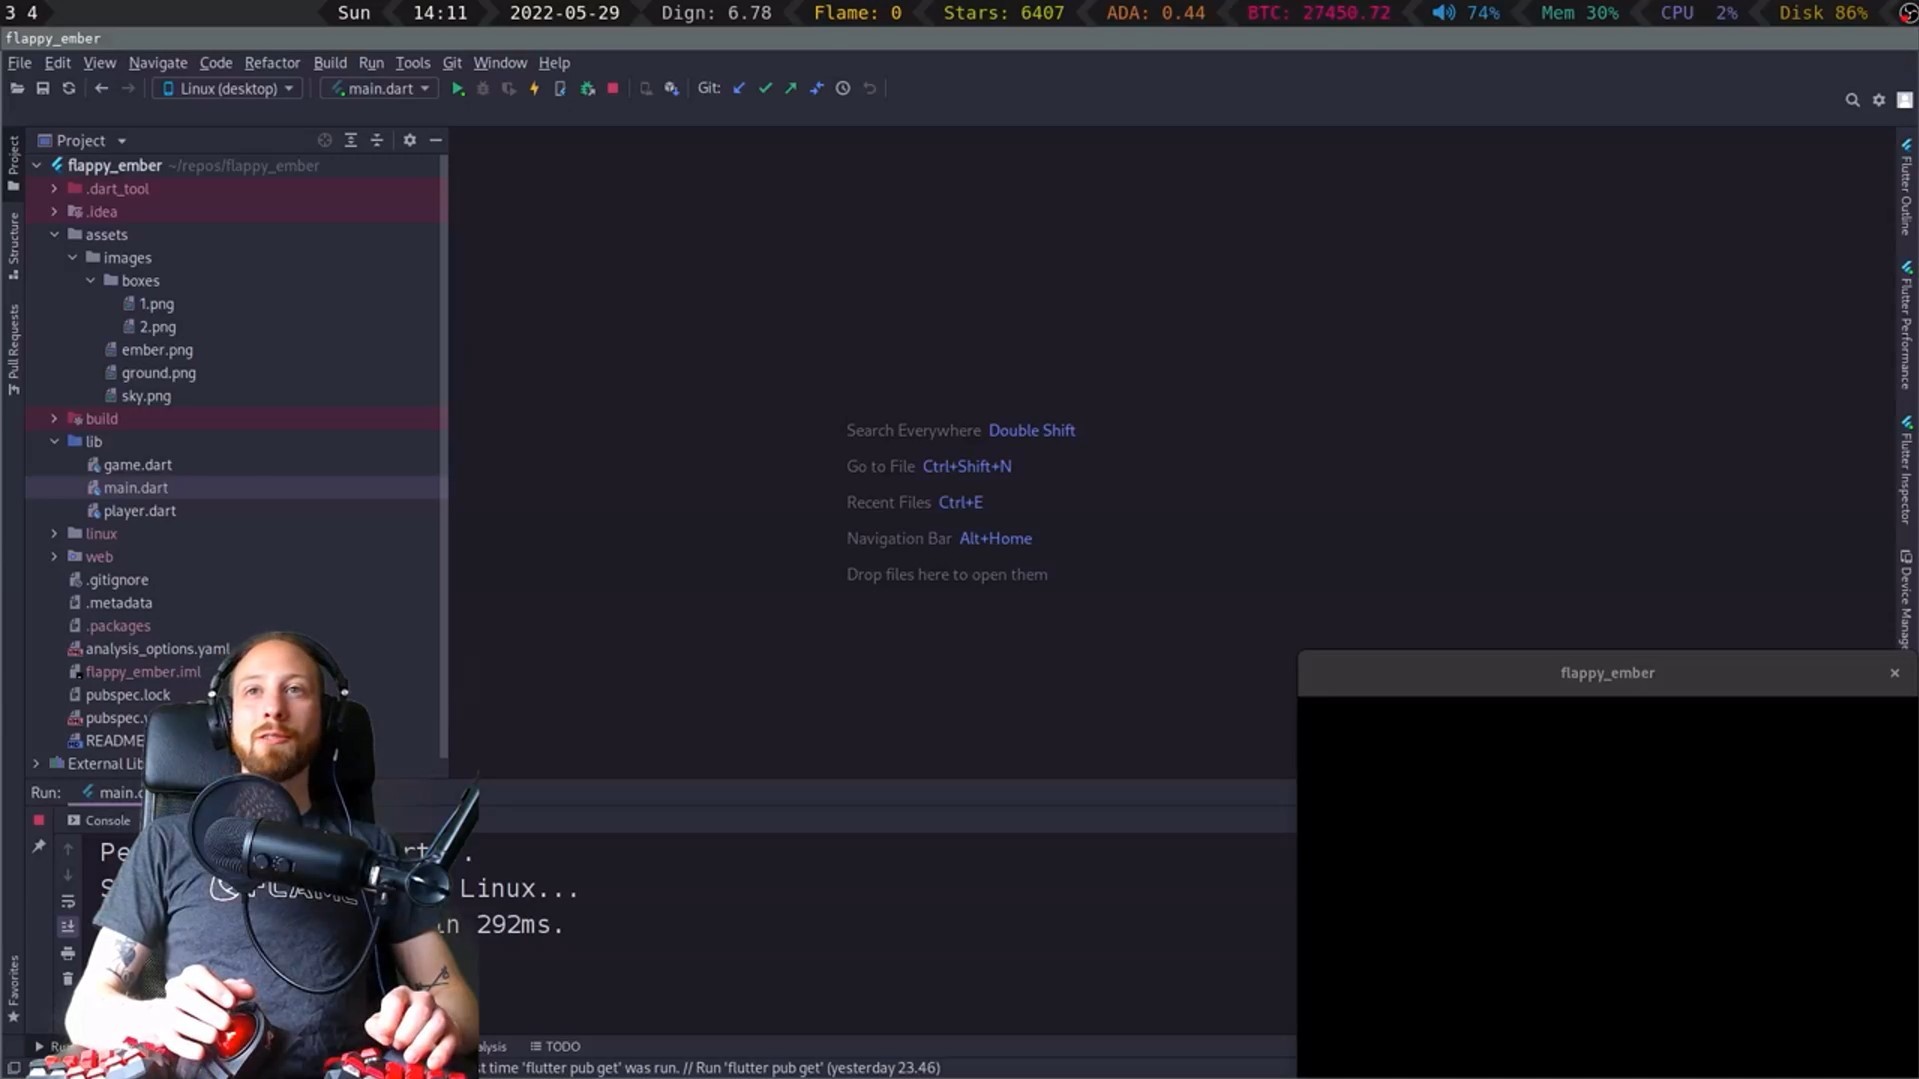Open the Git menu
This screenshot has height=1079, width=1919.
point(452,63)
